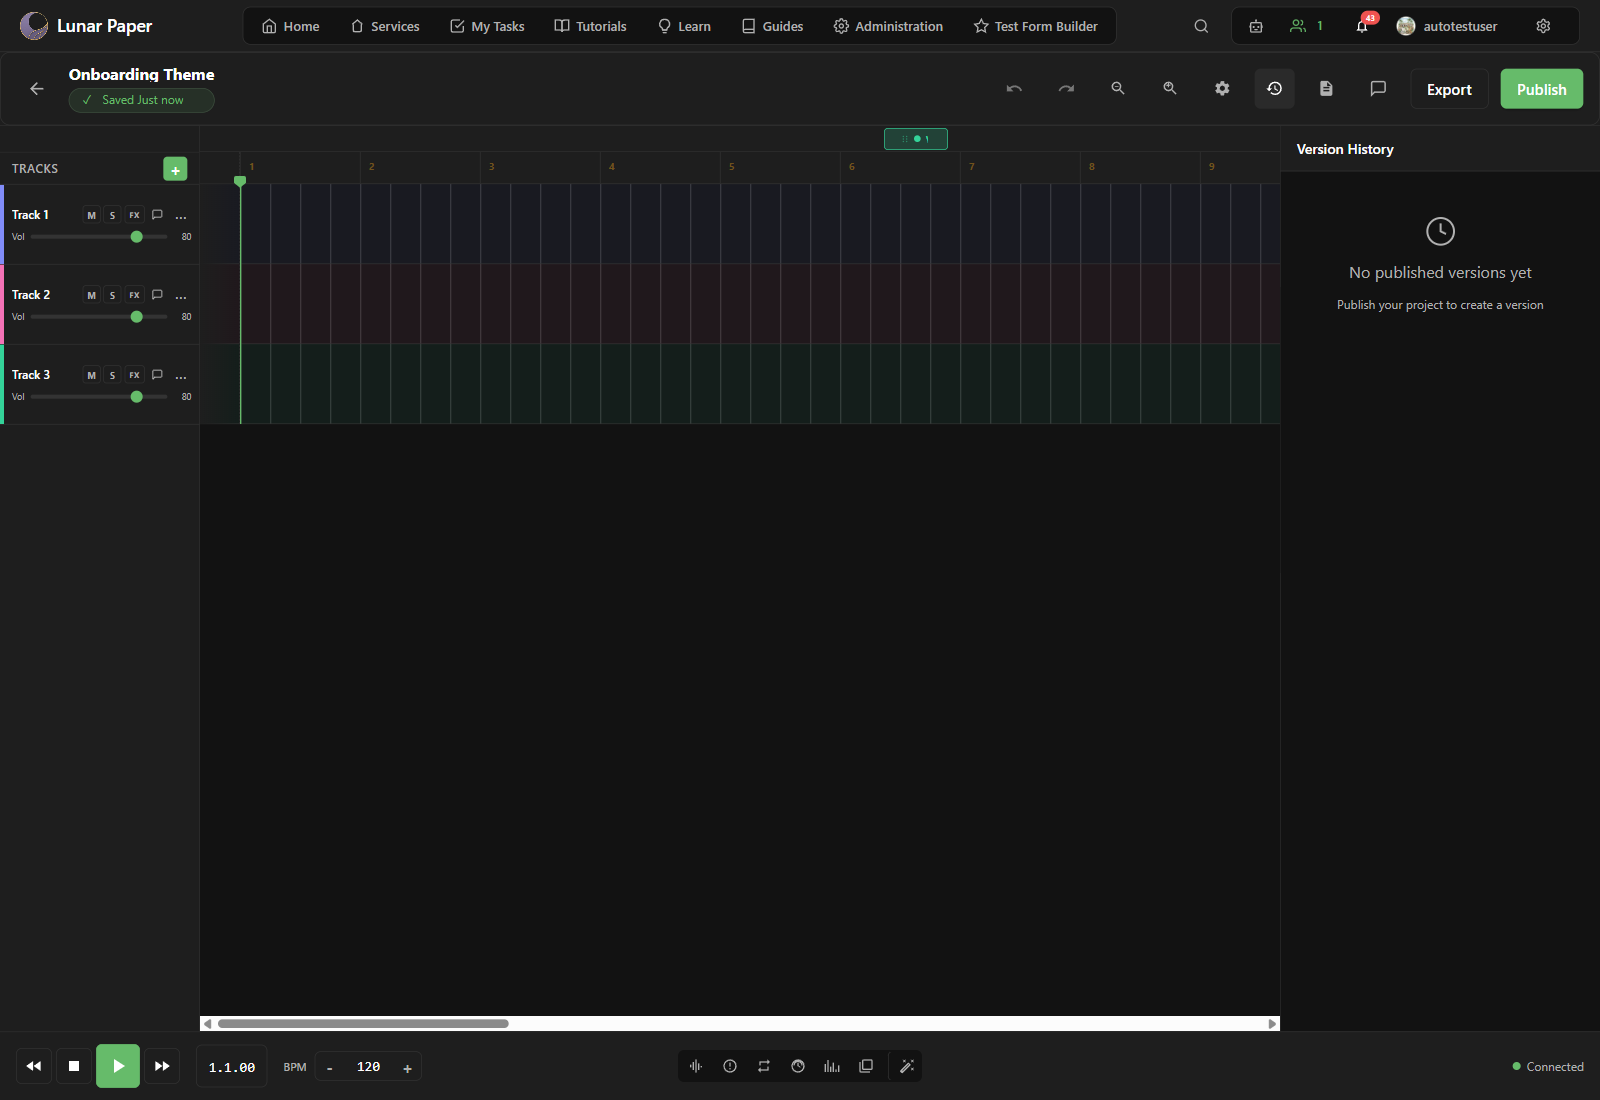Image resolution: width=1600 pixels, height=1100 pixels.
Task: Mute Track 1
Action: 91,215
